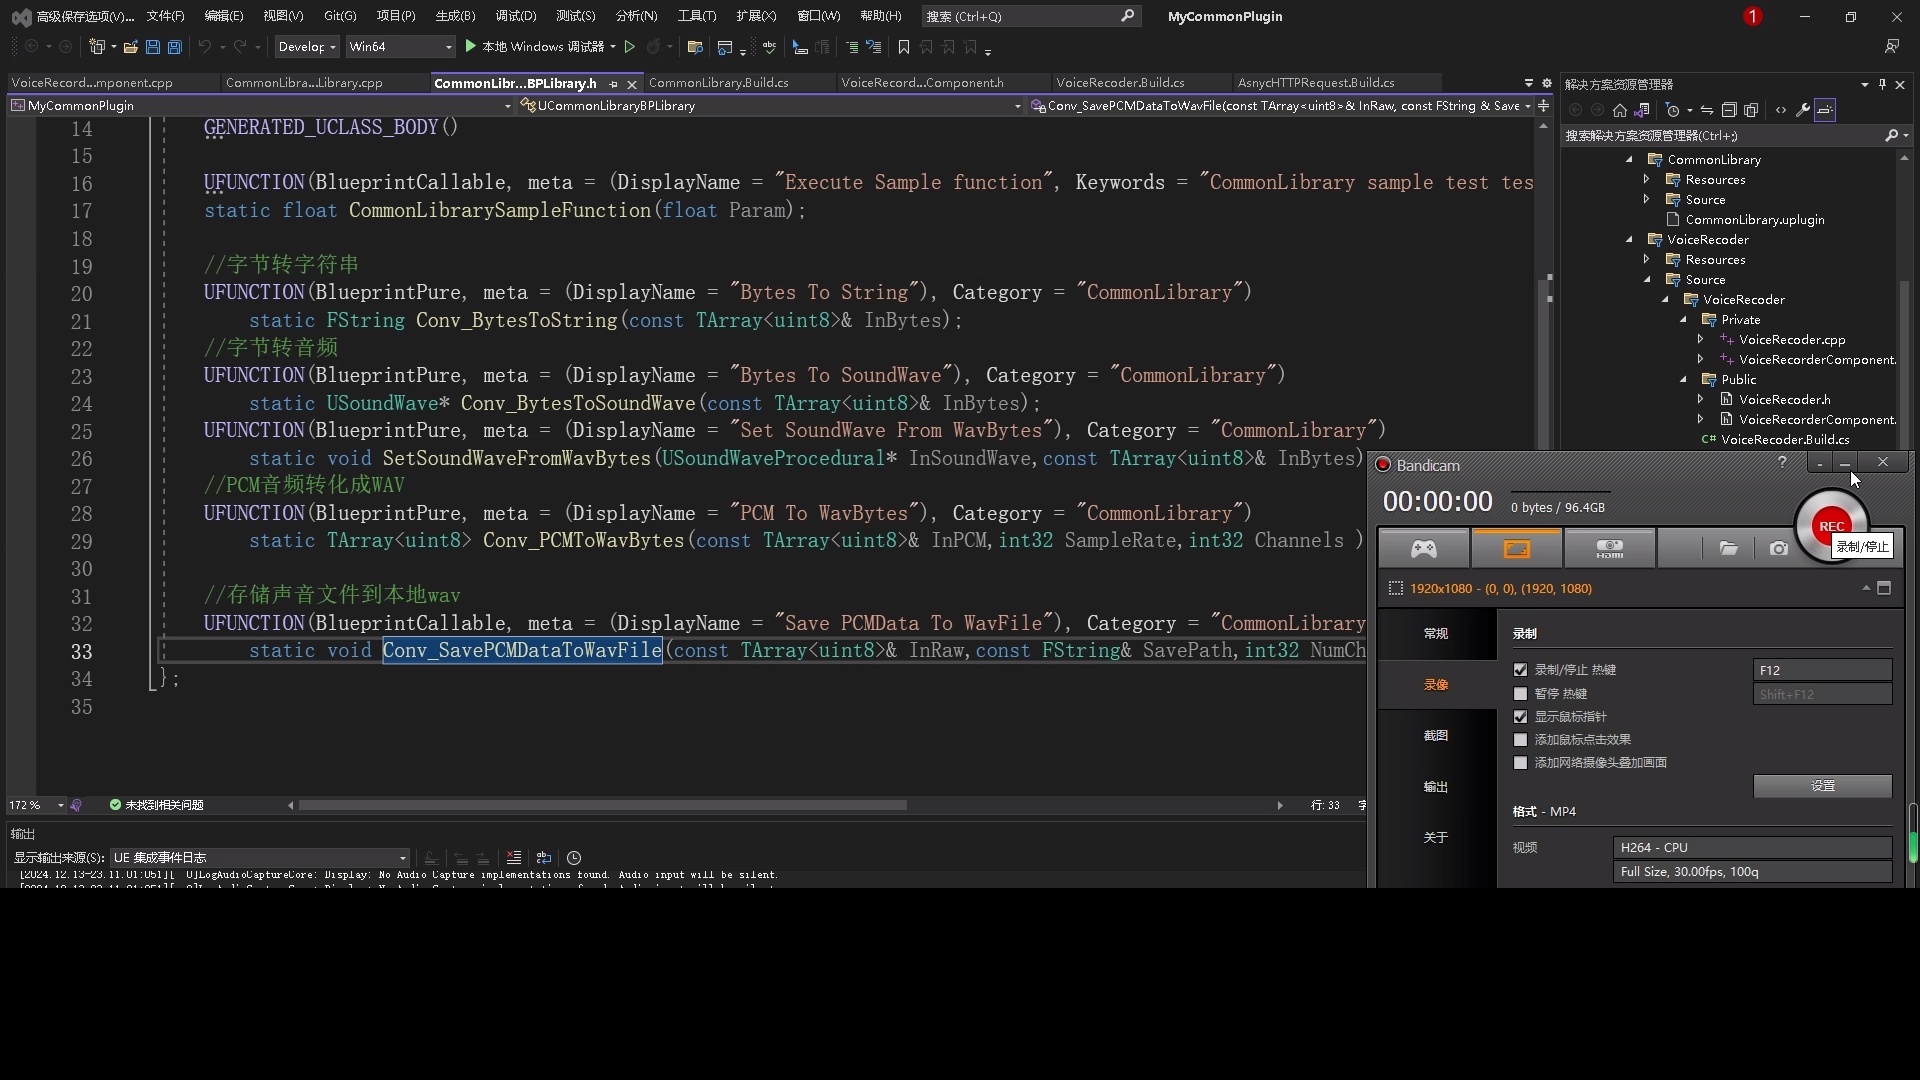The height and width of the screenshot is (1080, 1920).
Task: Click Save All icon in Visual Studio toolbar
Action: [x=174, y=47]
